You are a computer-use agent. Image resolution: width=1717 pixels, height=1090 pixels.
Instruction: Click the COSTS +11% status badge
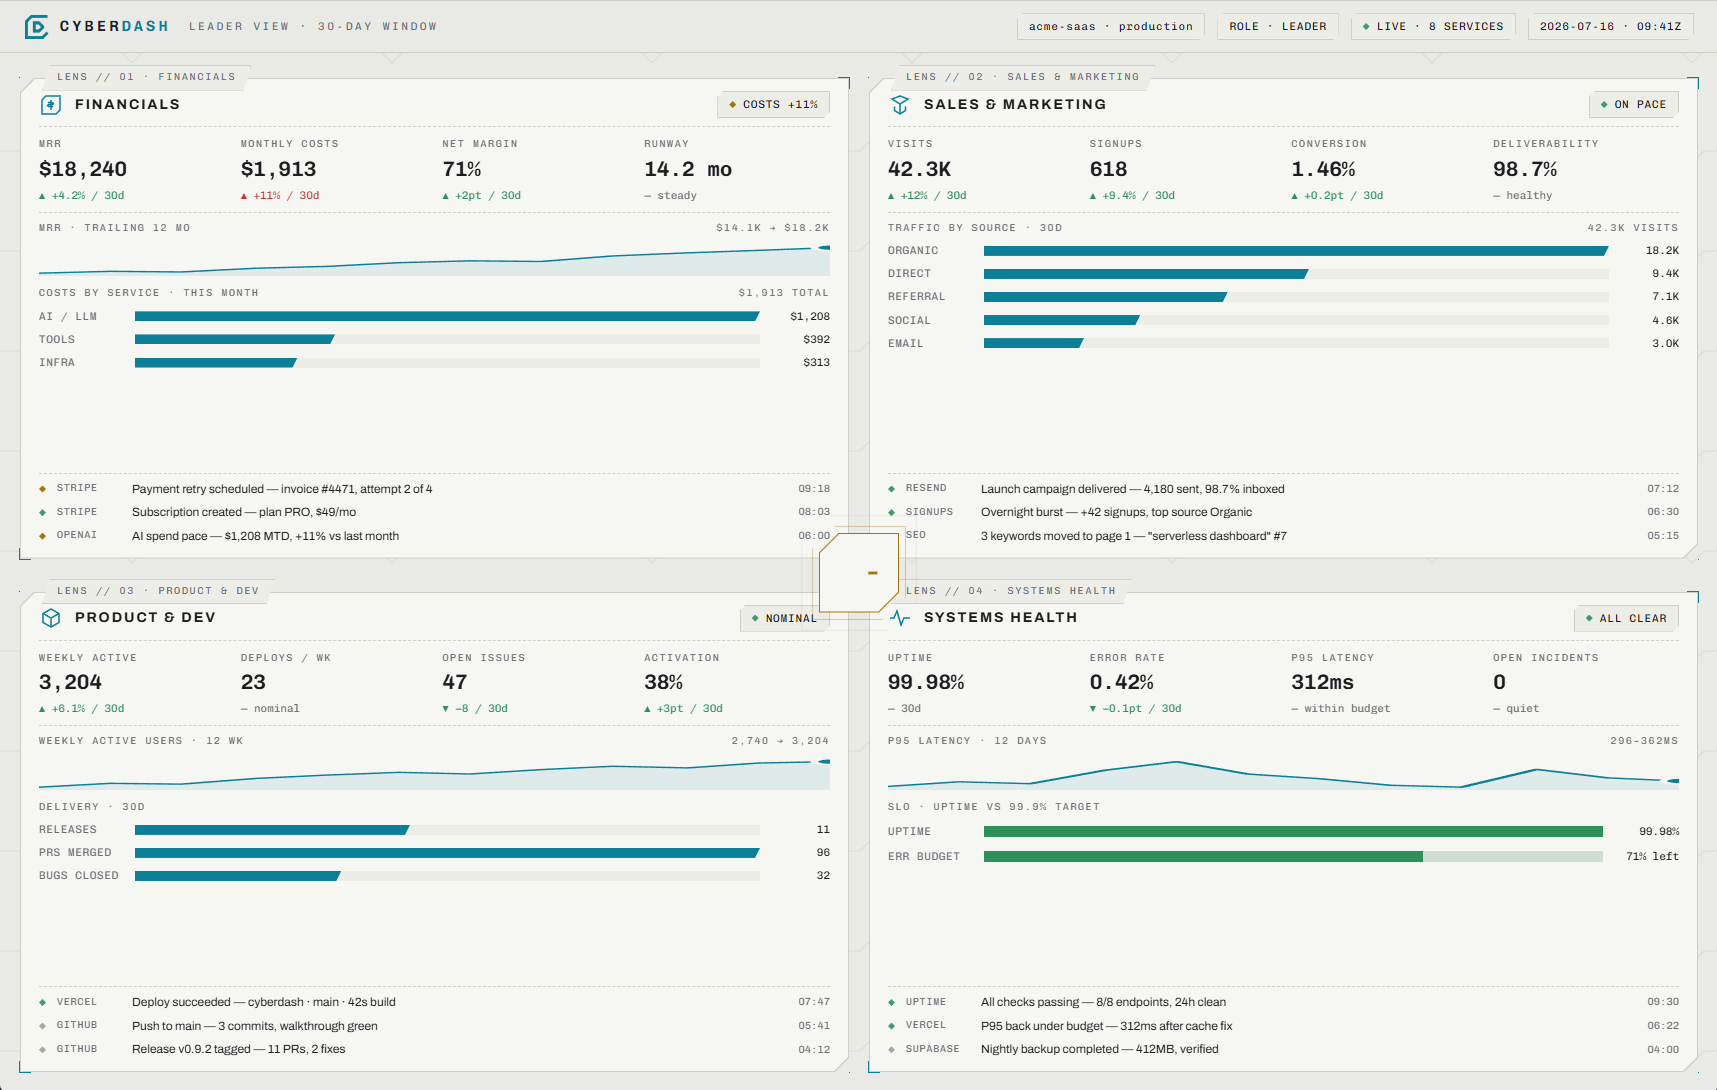coord(773,105)
